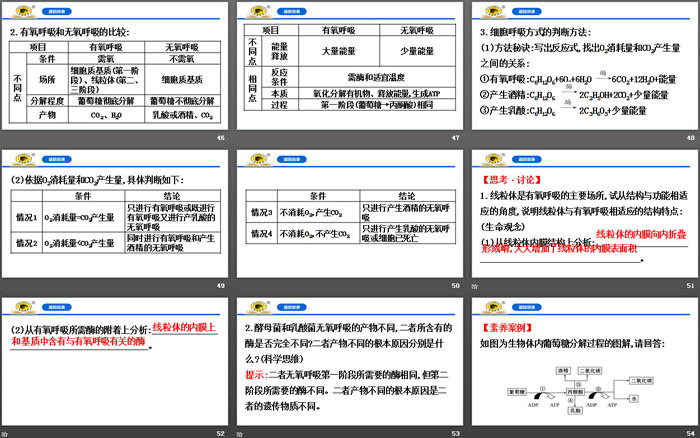Select slide 48 thumbnail about judging respiration type

click(x=584, y=66)
